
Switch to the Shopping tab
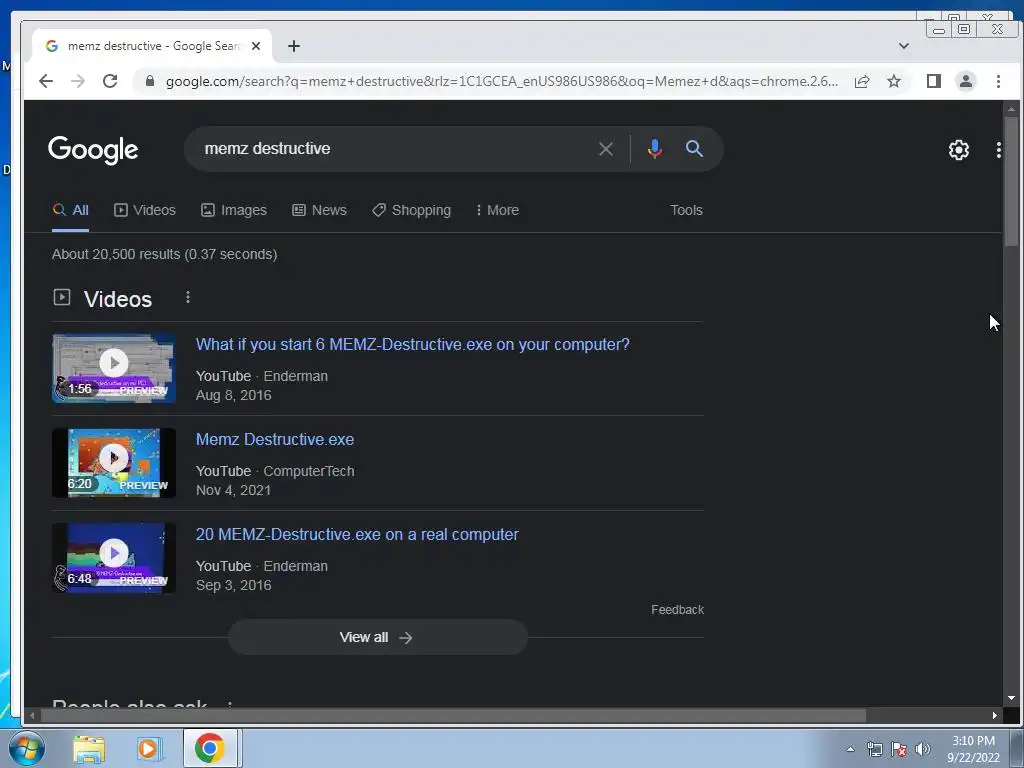click(411, 210)
